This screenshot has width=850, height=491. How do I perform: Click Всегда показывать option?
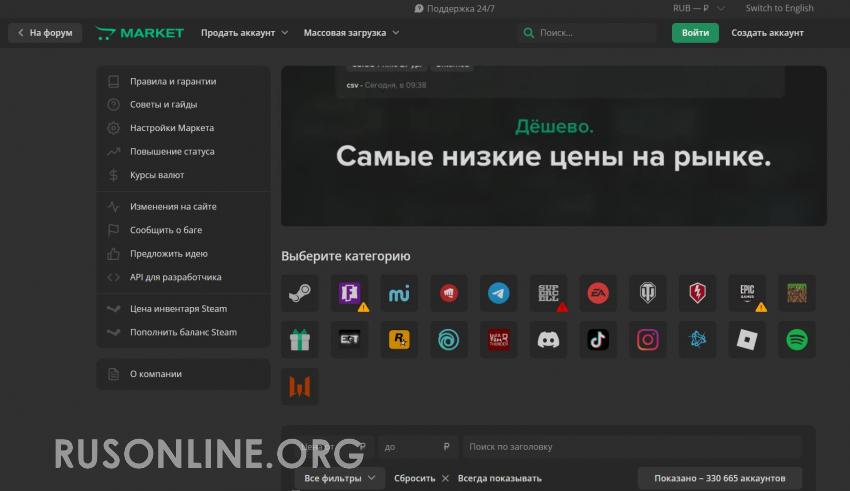pyautogui.click(x=499, y=478)
